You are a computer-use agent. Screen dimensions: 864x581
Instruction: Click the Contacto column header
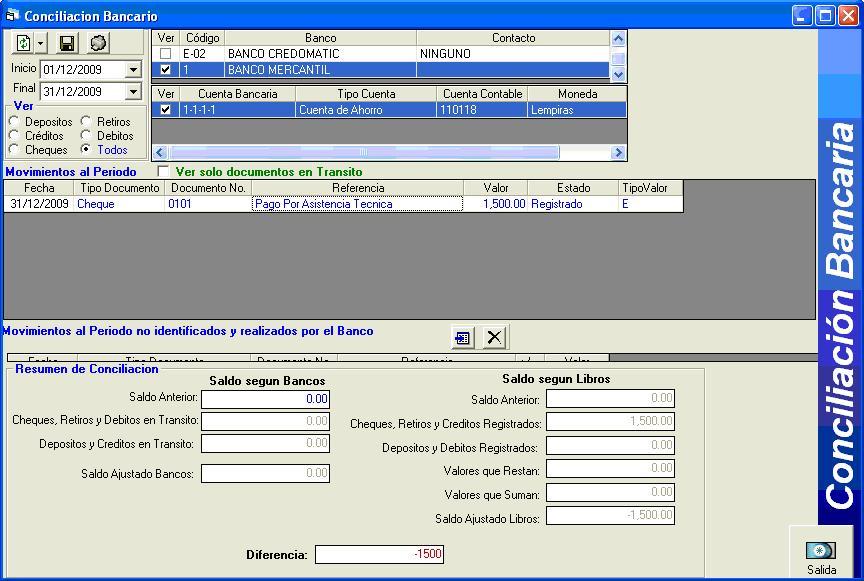pos(514,38)
